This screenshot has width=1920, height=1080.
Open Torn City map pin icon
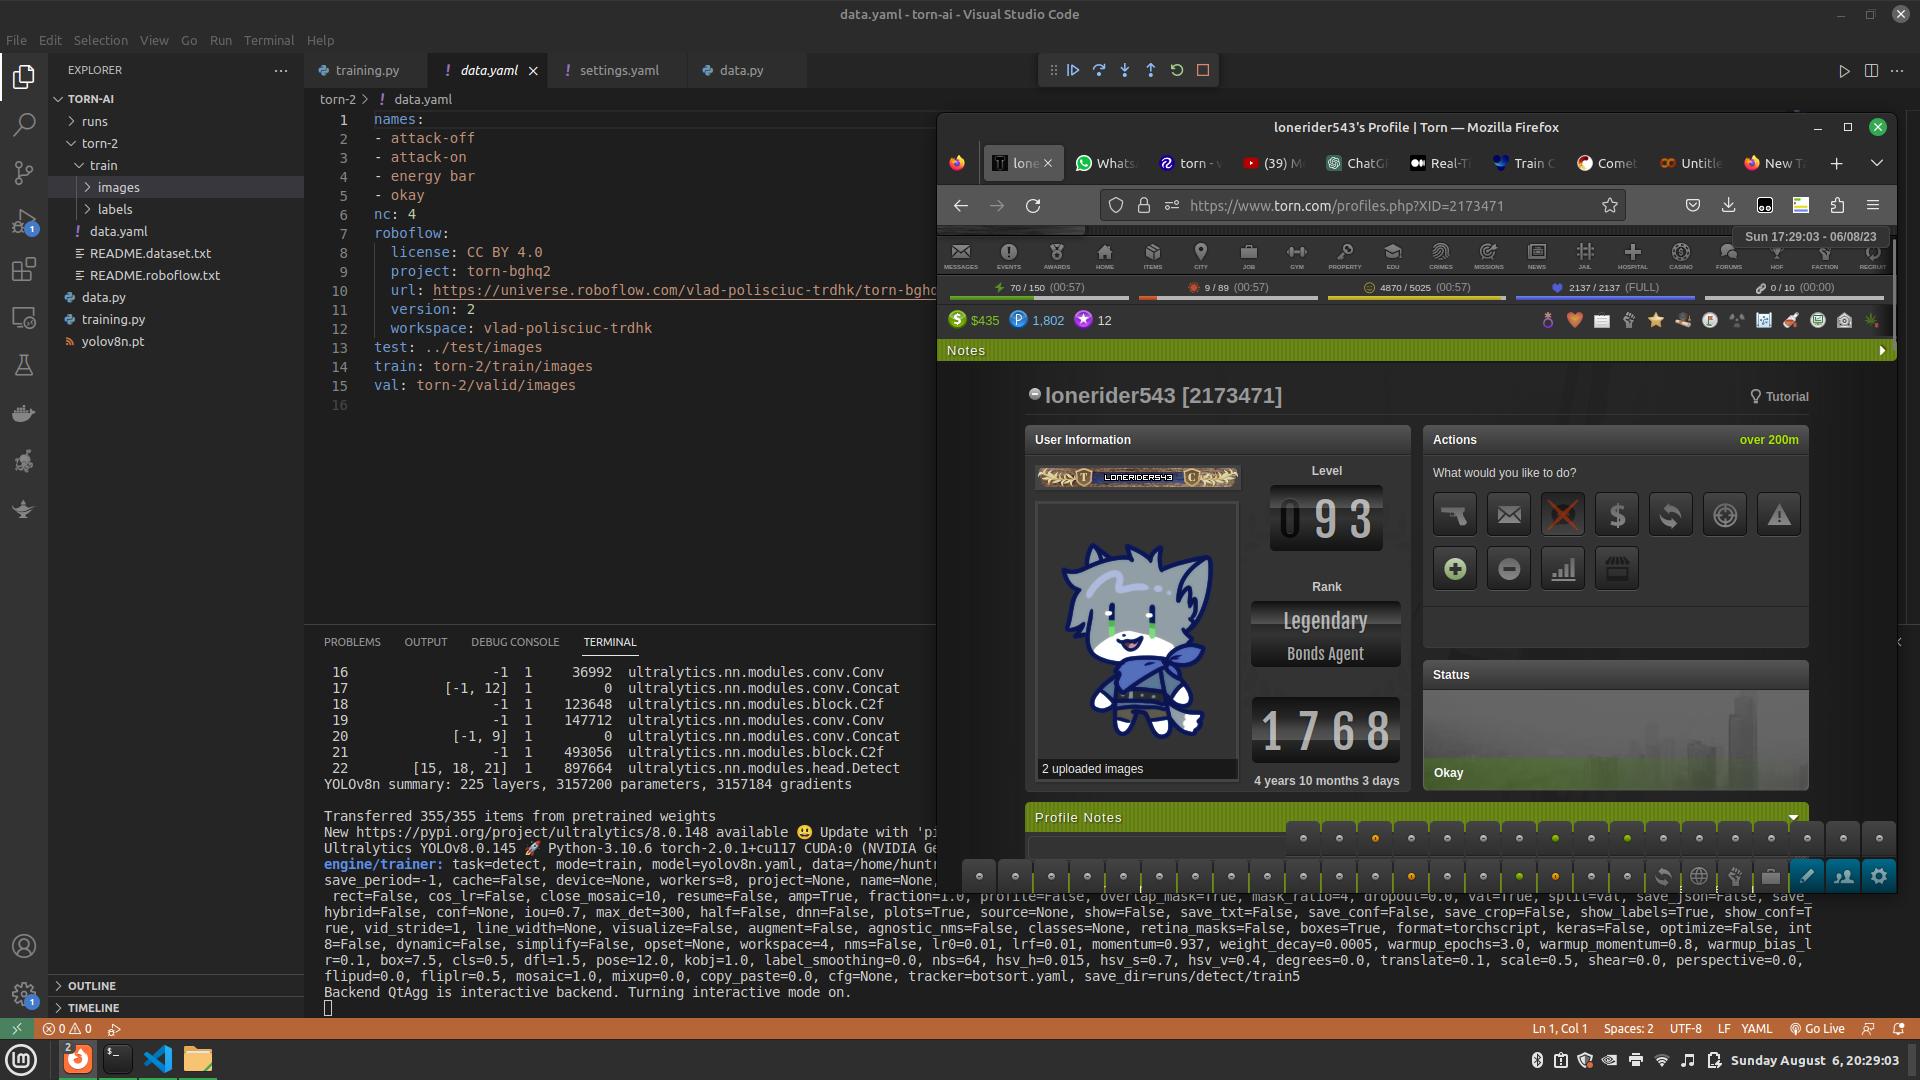click(1201, 256)
